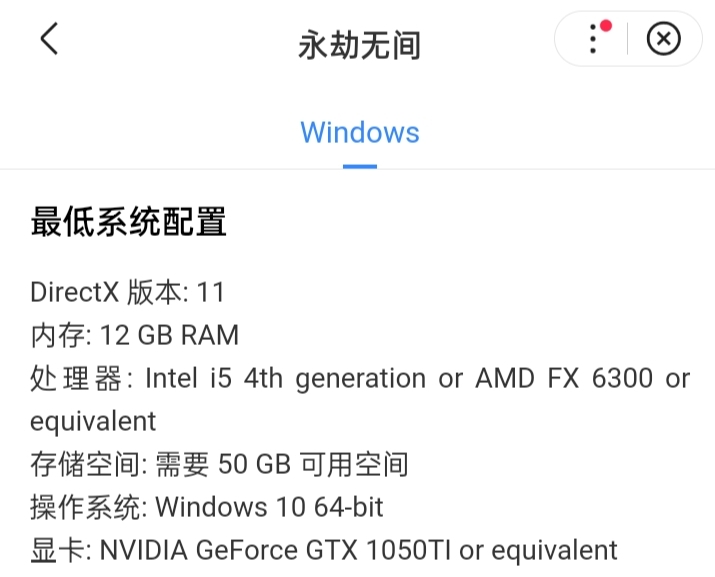Viewport: 715px width, 577px height.
Task: Click the NVIDIA GeForce GTX 1050TI text
Action: tap(275, 550)
